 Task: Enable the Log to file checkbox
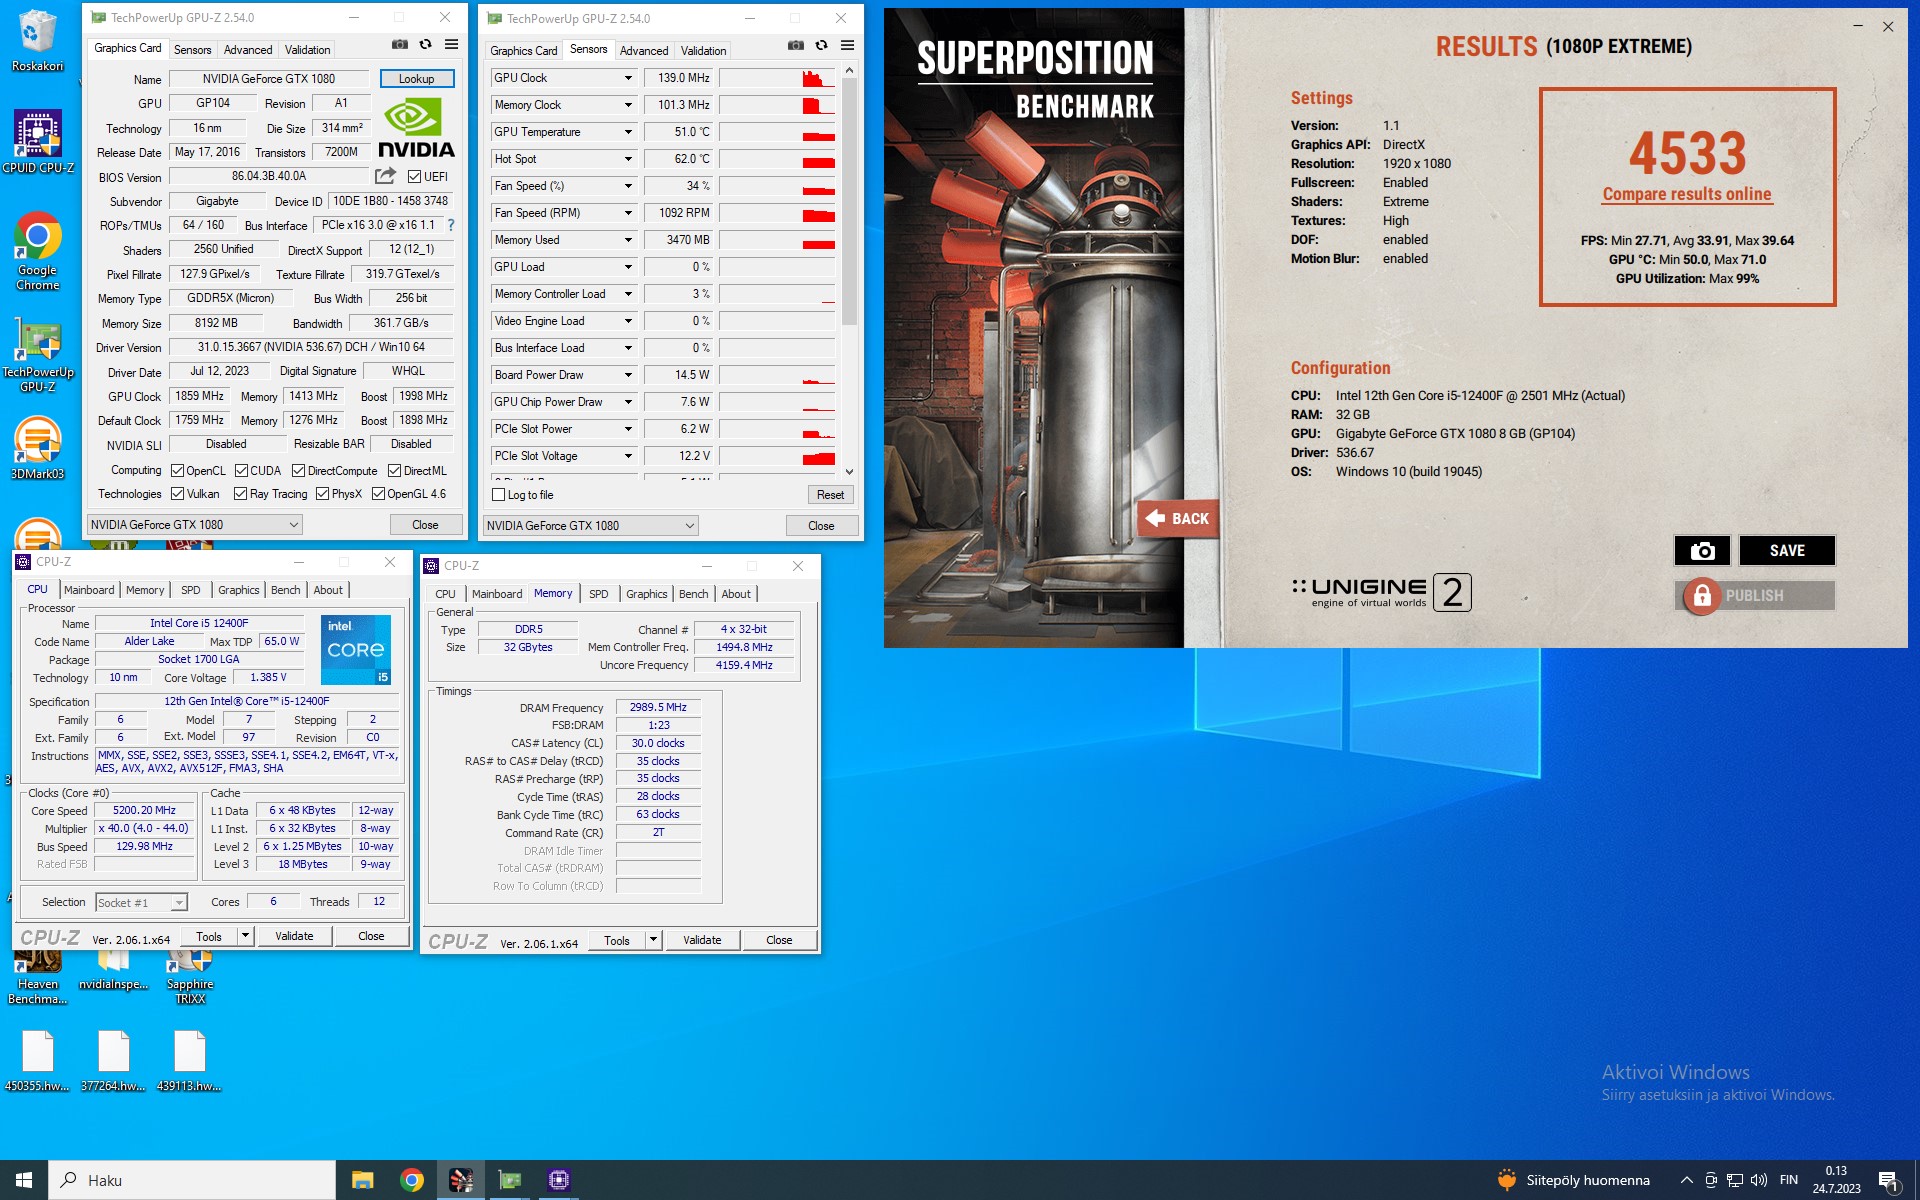498,495
